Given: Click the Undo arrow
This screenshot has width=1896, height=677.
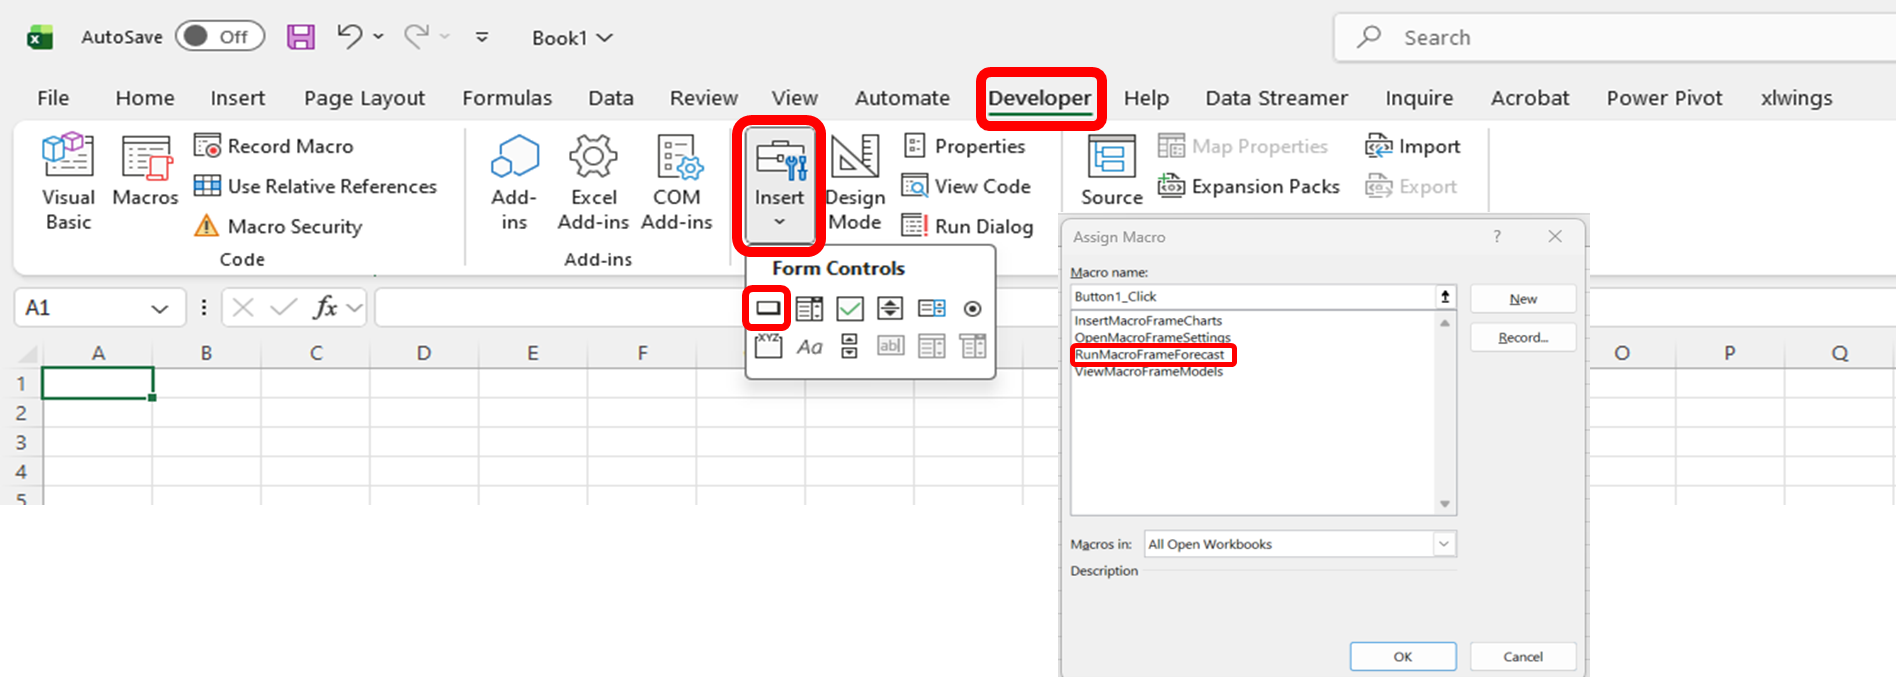Looking at the screenshot, I should (349, 36).
